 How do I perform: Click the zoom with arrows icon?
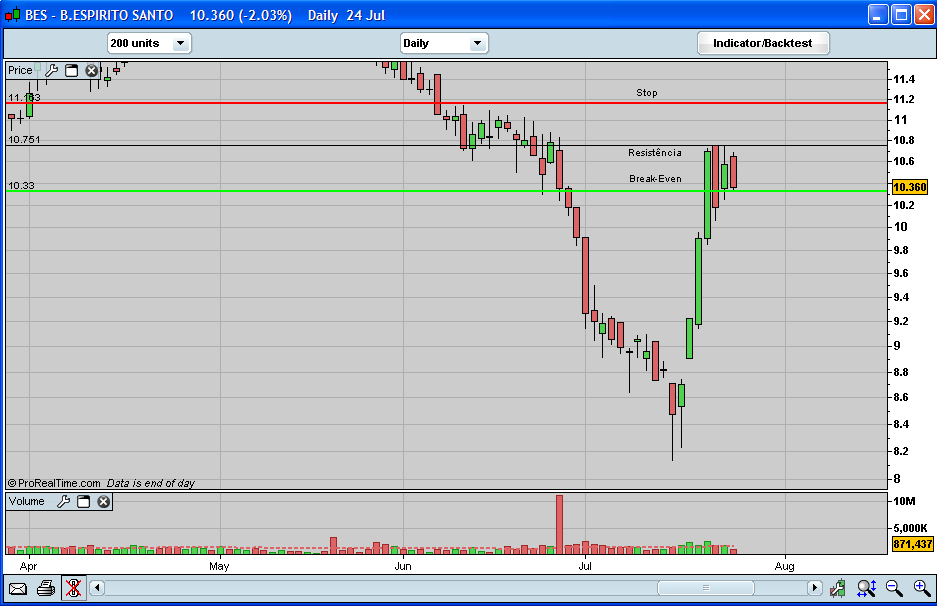866,588
